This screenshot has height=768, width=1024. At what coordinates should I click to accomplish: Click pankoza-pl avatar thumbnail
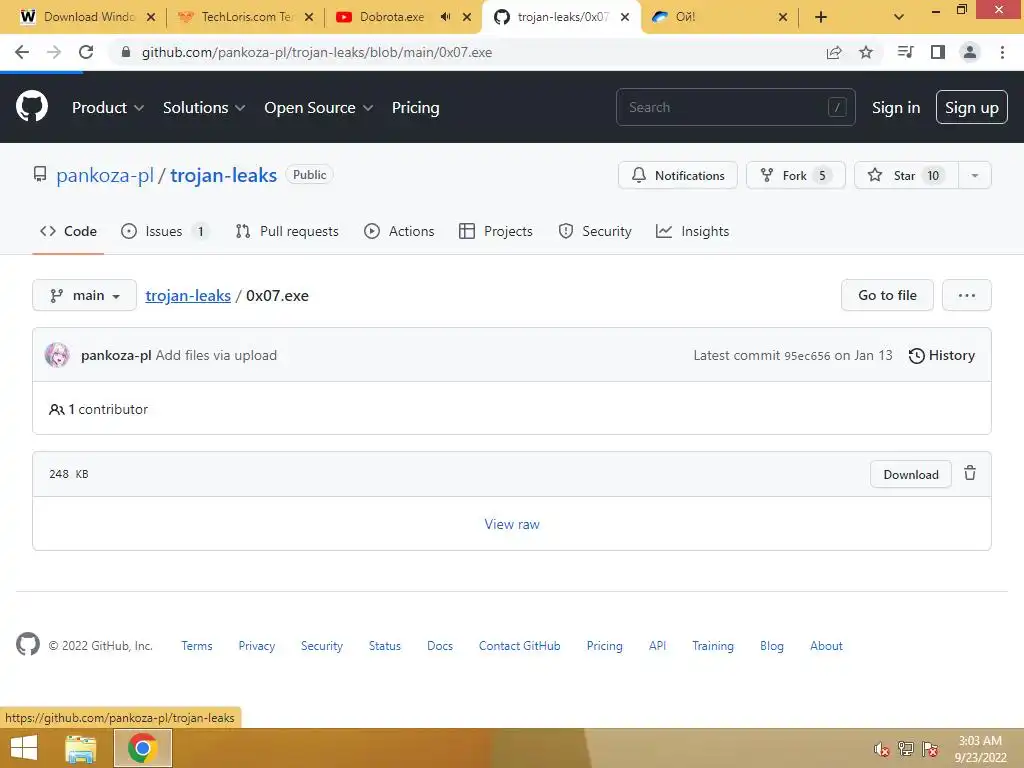[57, 355]
